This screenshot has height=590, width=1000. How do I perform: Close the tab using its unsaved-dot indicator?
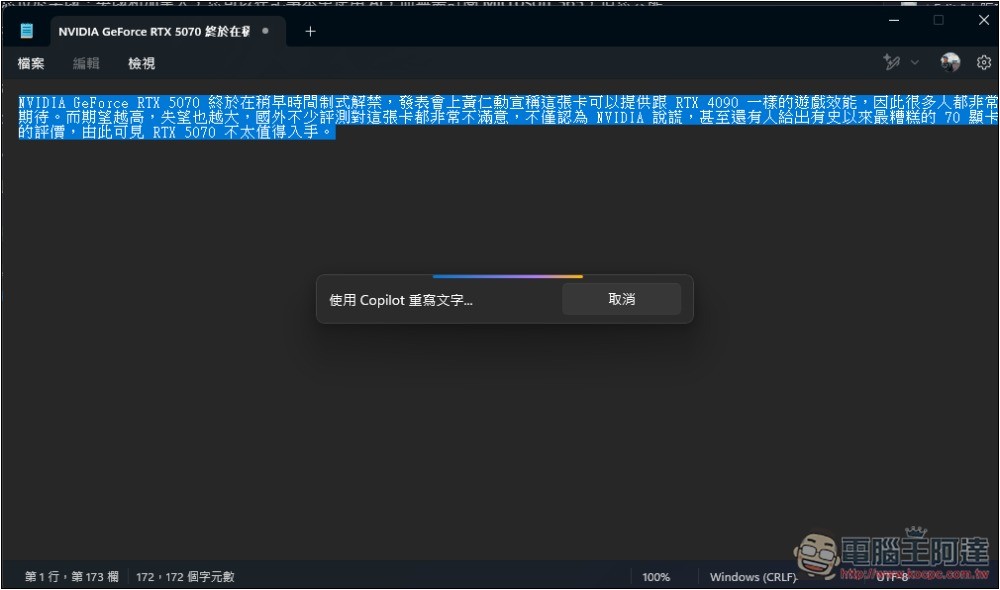[x=265, y=31]
